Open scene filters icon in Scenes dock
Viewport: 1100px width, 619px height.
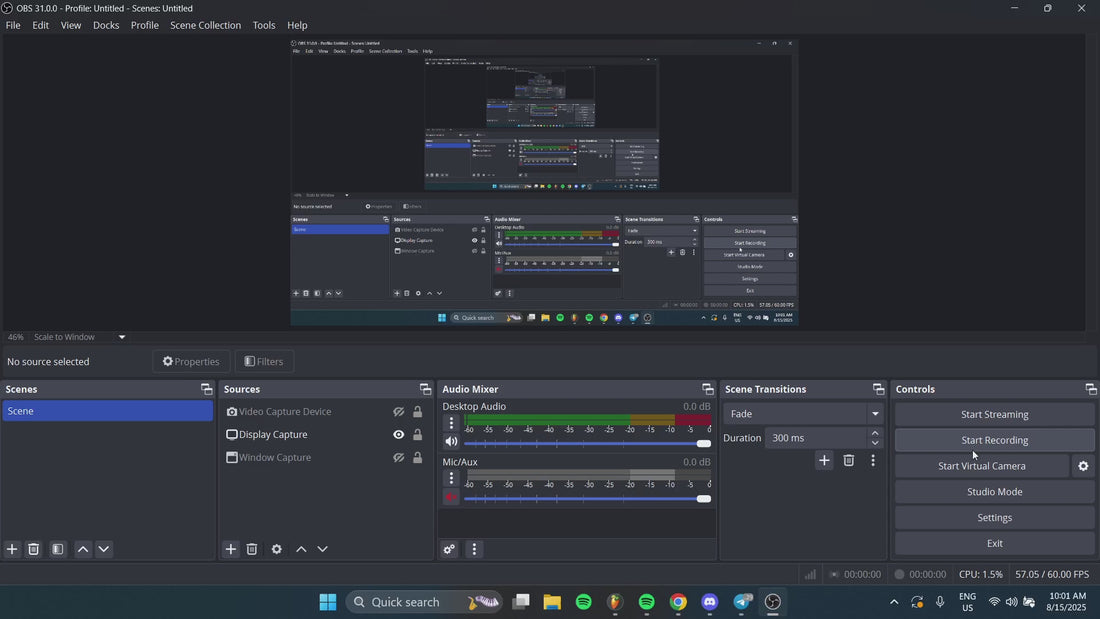[x=58, y=549]
